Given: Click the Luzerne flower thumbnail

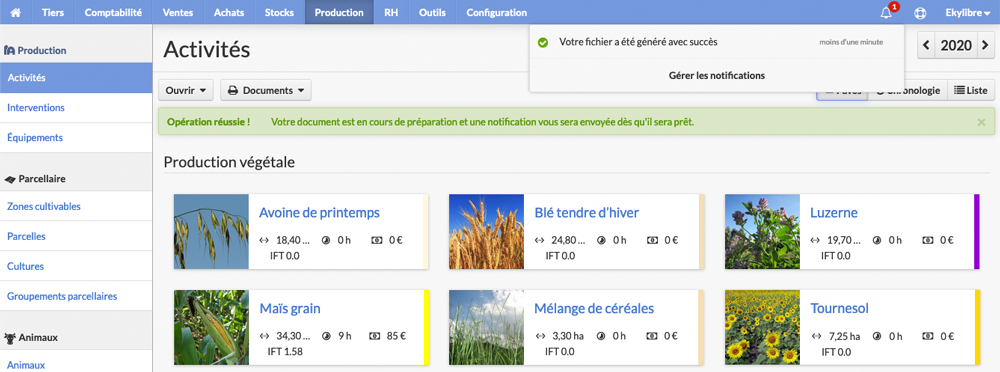Looking at the screenshot, I should 762,232.
